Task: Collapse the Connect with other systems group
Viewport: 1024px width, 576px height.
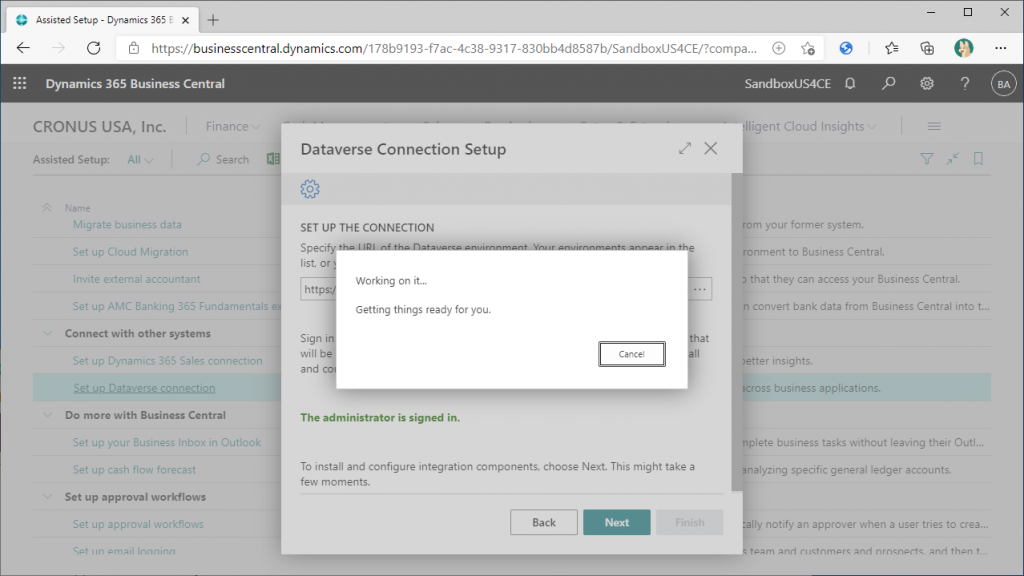Action: point(48,333)
